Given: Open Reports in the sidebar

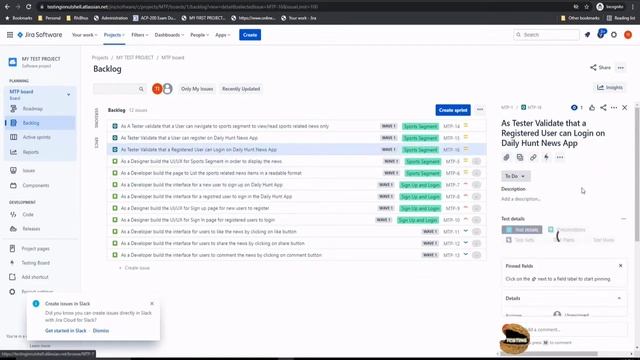Looking at the screenshot, I should (x=31, y=152).
